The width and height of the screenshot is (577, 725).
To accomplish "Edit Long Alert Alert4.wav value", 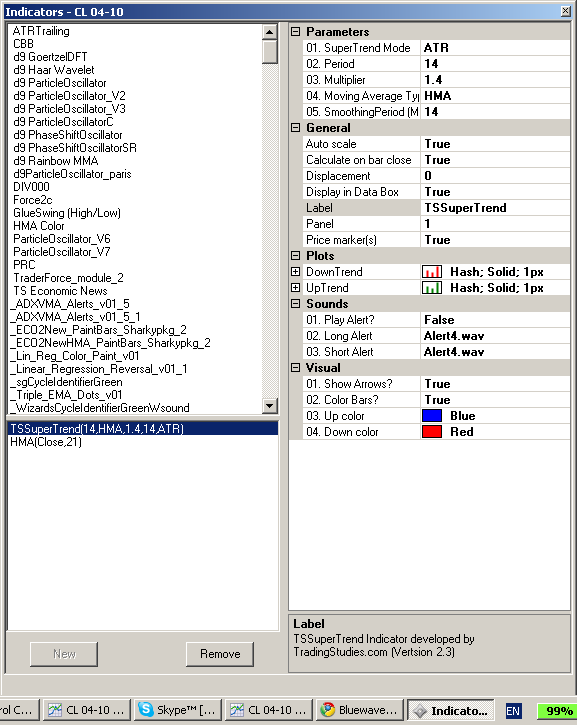I will pos(495,336).
